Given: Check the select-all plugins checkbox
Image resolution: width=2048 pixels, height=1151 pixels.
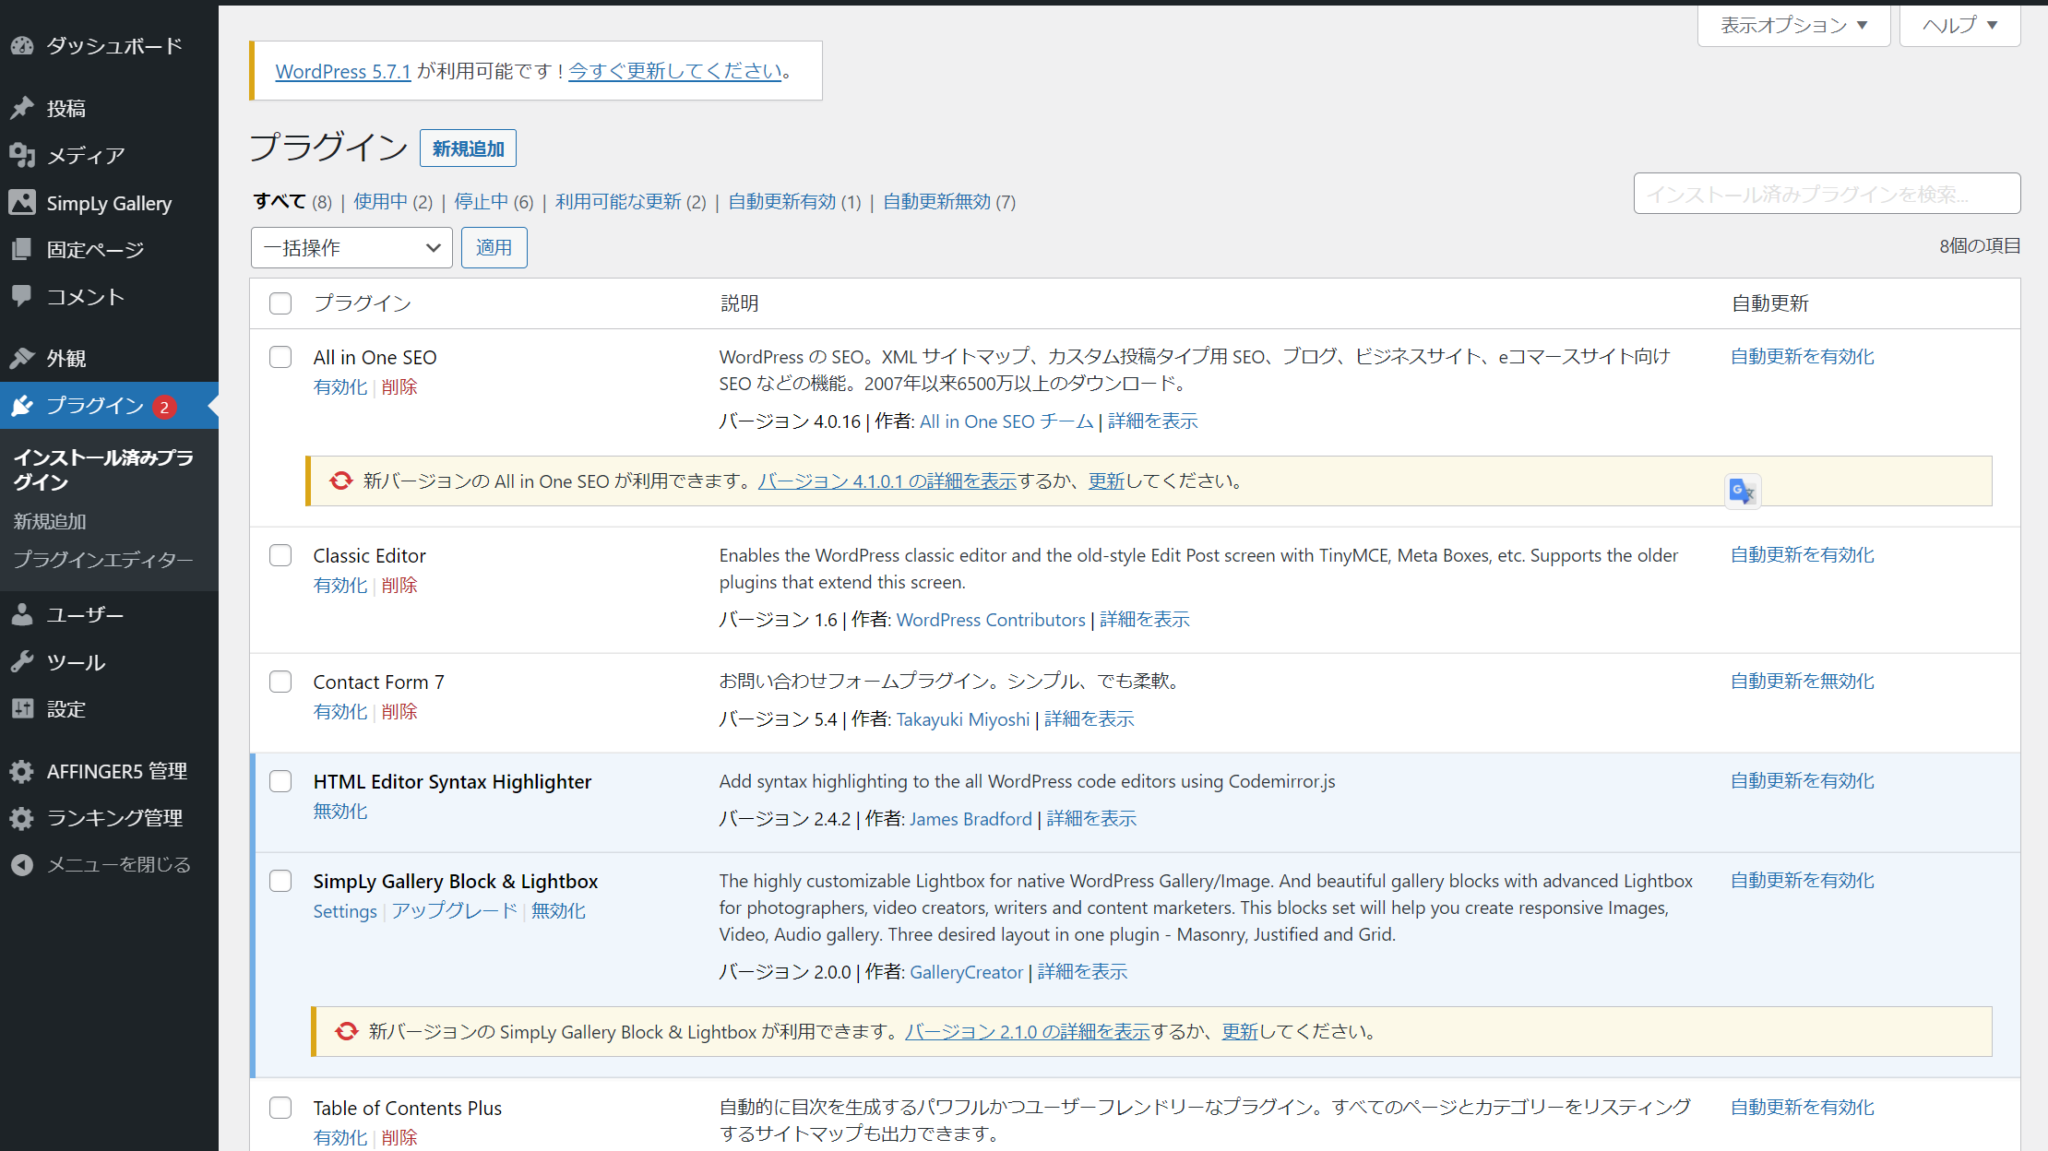Looking at the screenshot, I should point(280,303).
